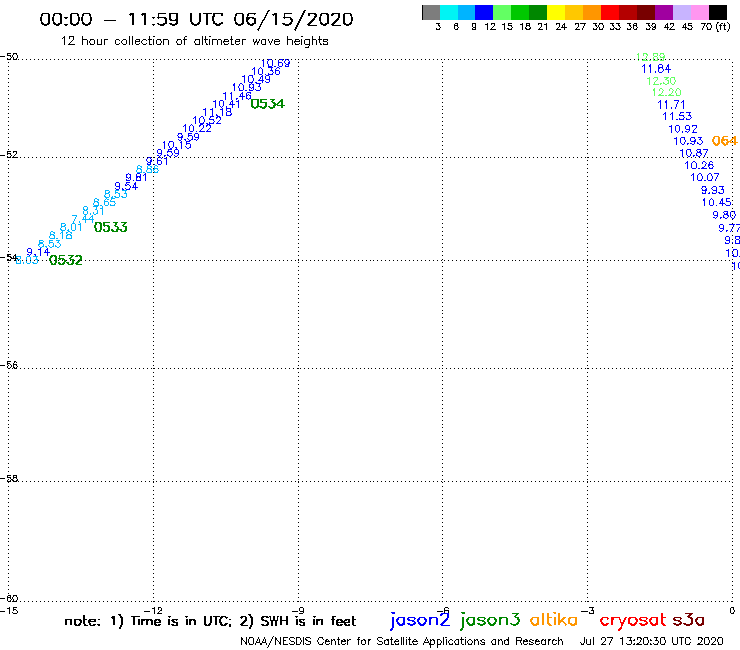Click the purple swatch in the legend bar
This screenshot has width=740, height=650.
tap(663, 12)
